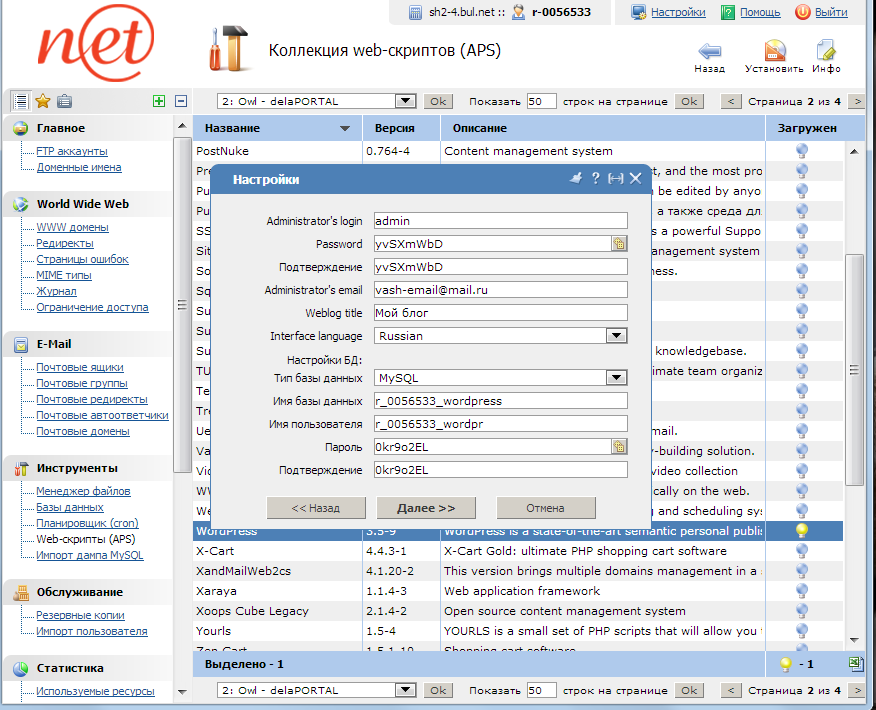
Task: Click the lightbulb in the WordPress row
Action: [801, 531]
